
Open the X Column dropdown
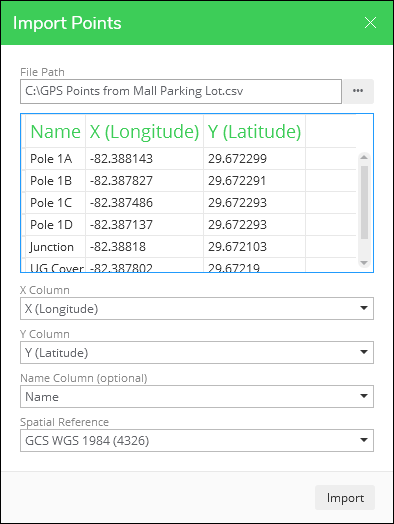tap(197, 308)
